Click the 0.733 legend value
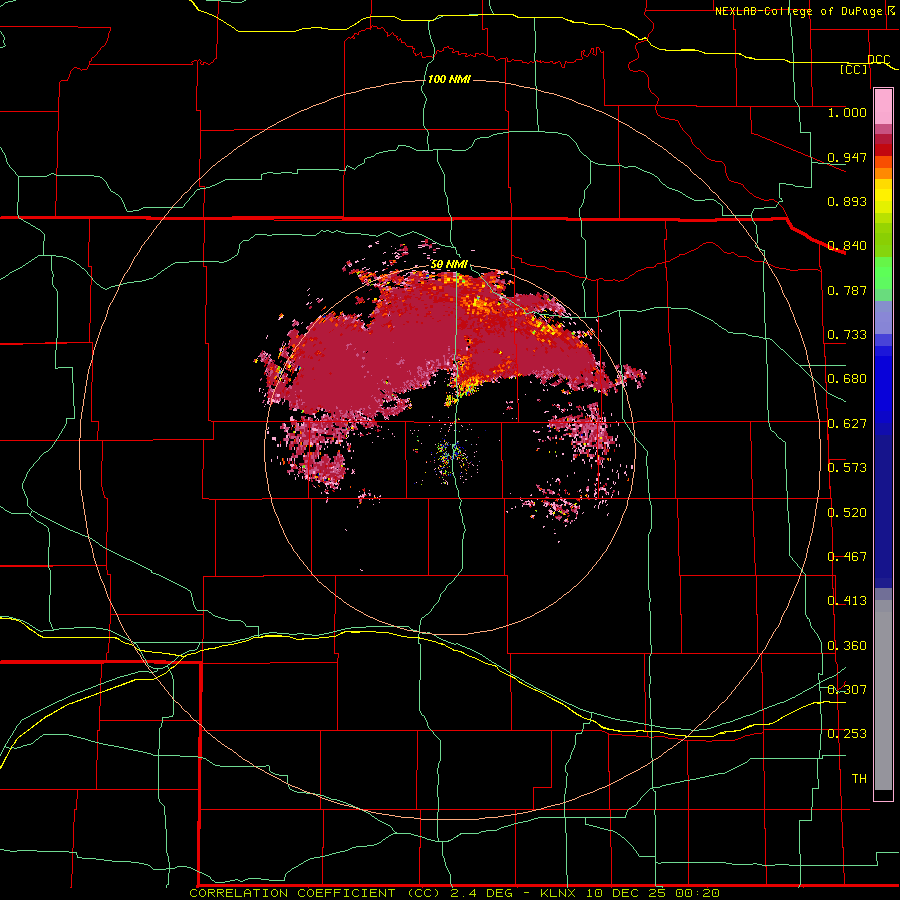 pyautogui.click(x=847, y=335)
